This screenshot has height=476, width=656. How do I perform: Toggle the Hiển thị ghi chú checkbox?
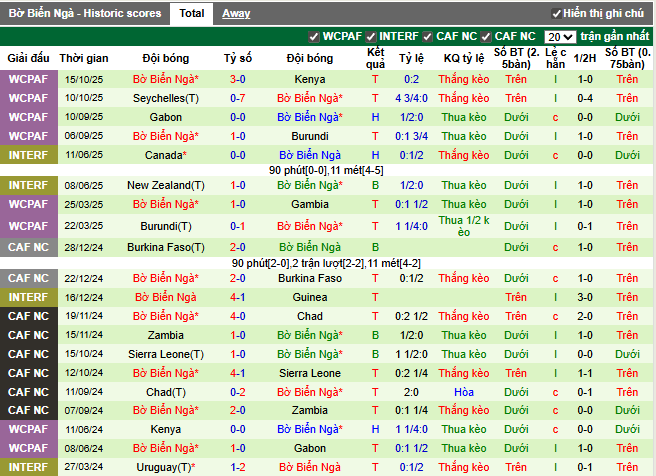pyautogui.click(x=556, y=14)
